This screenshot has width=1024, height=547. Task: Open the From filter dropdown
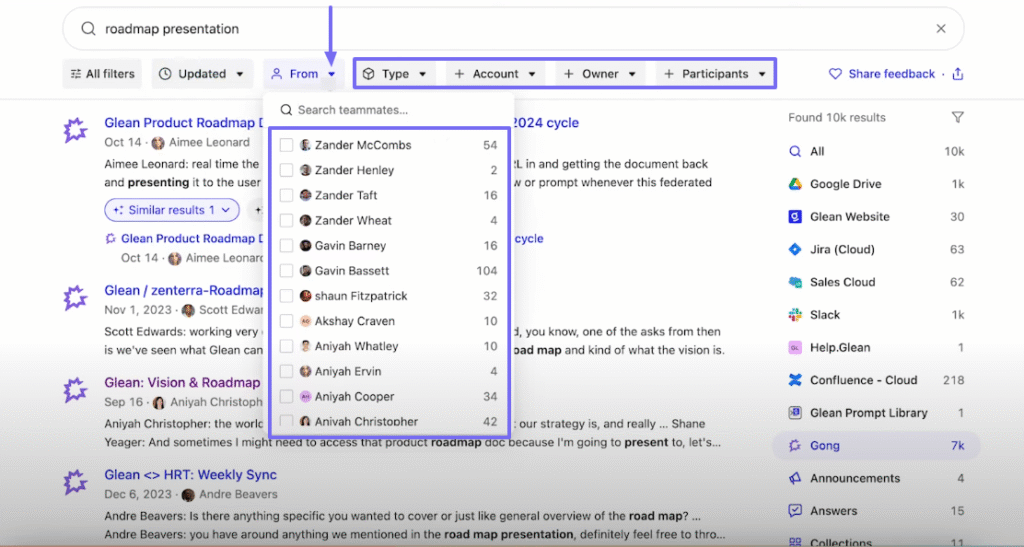coord(304,74)
